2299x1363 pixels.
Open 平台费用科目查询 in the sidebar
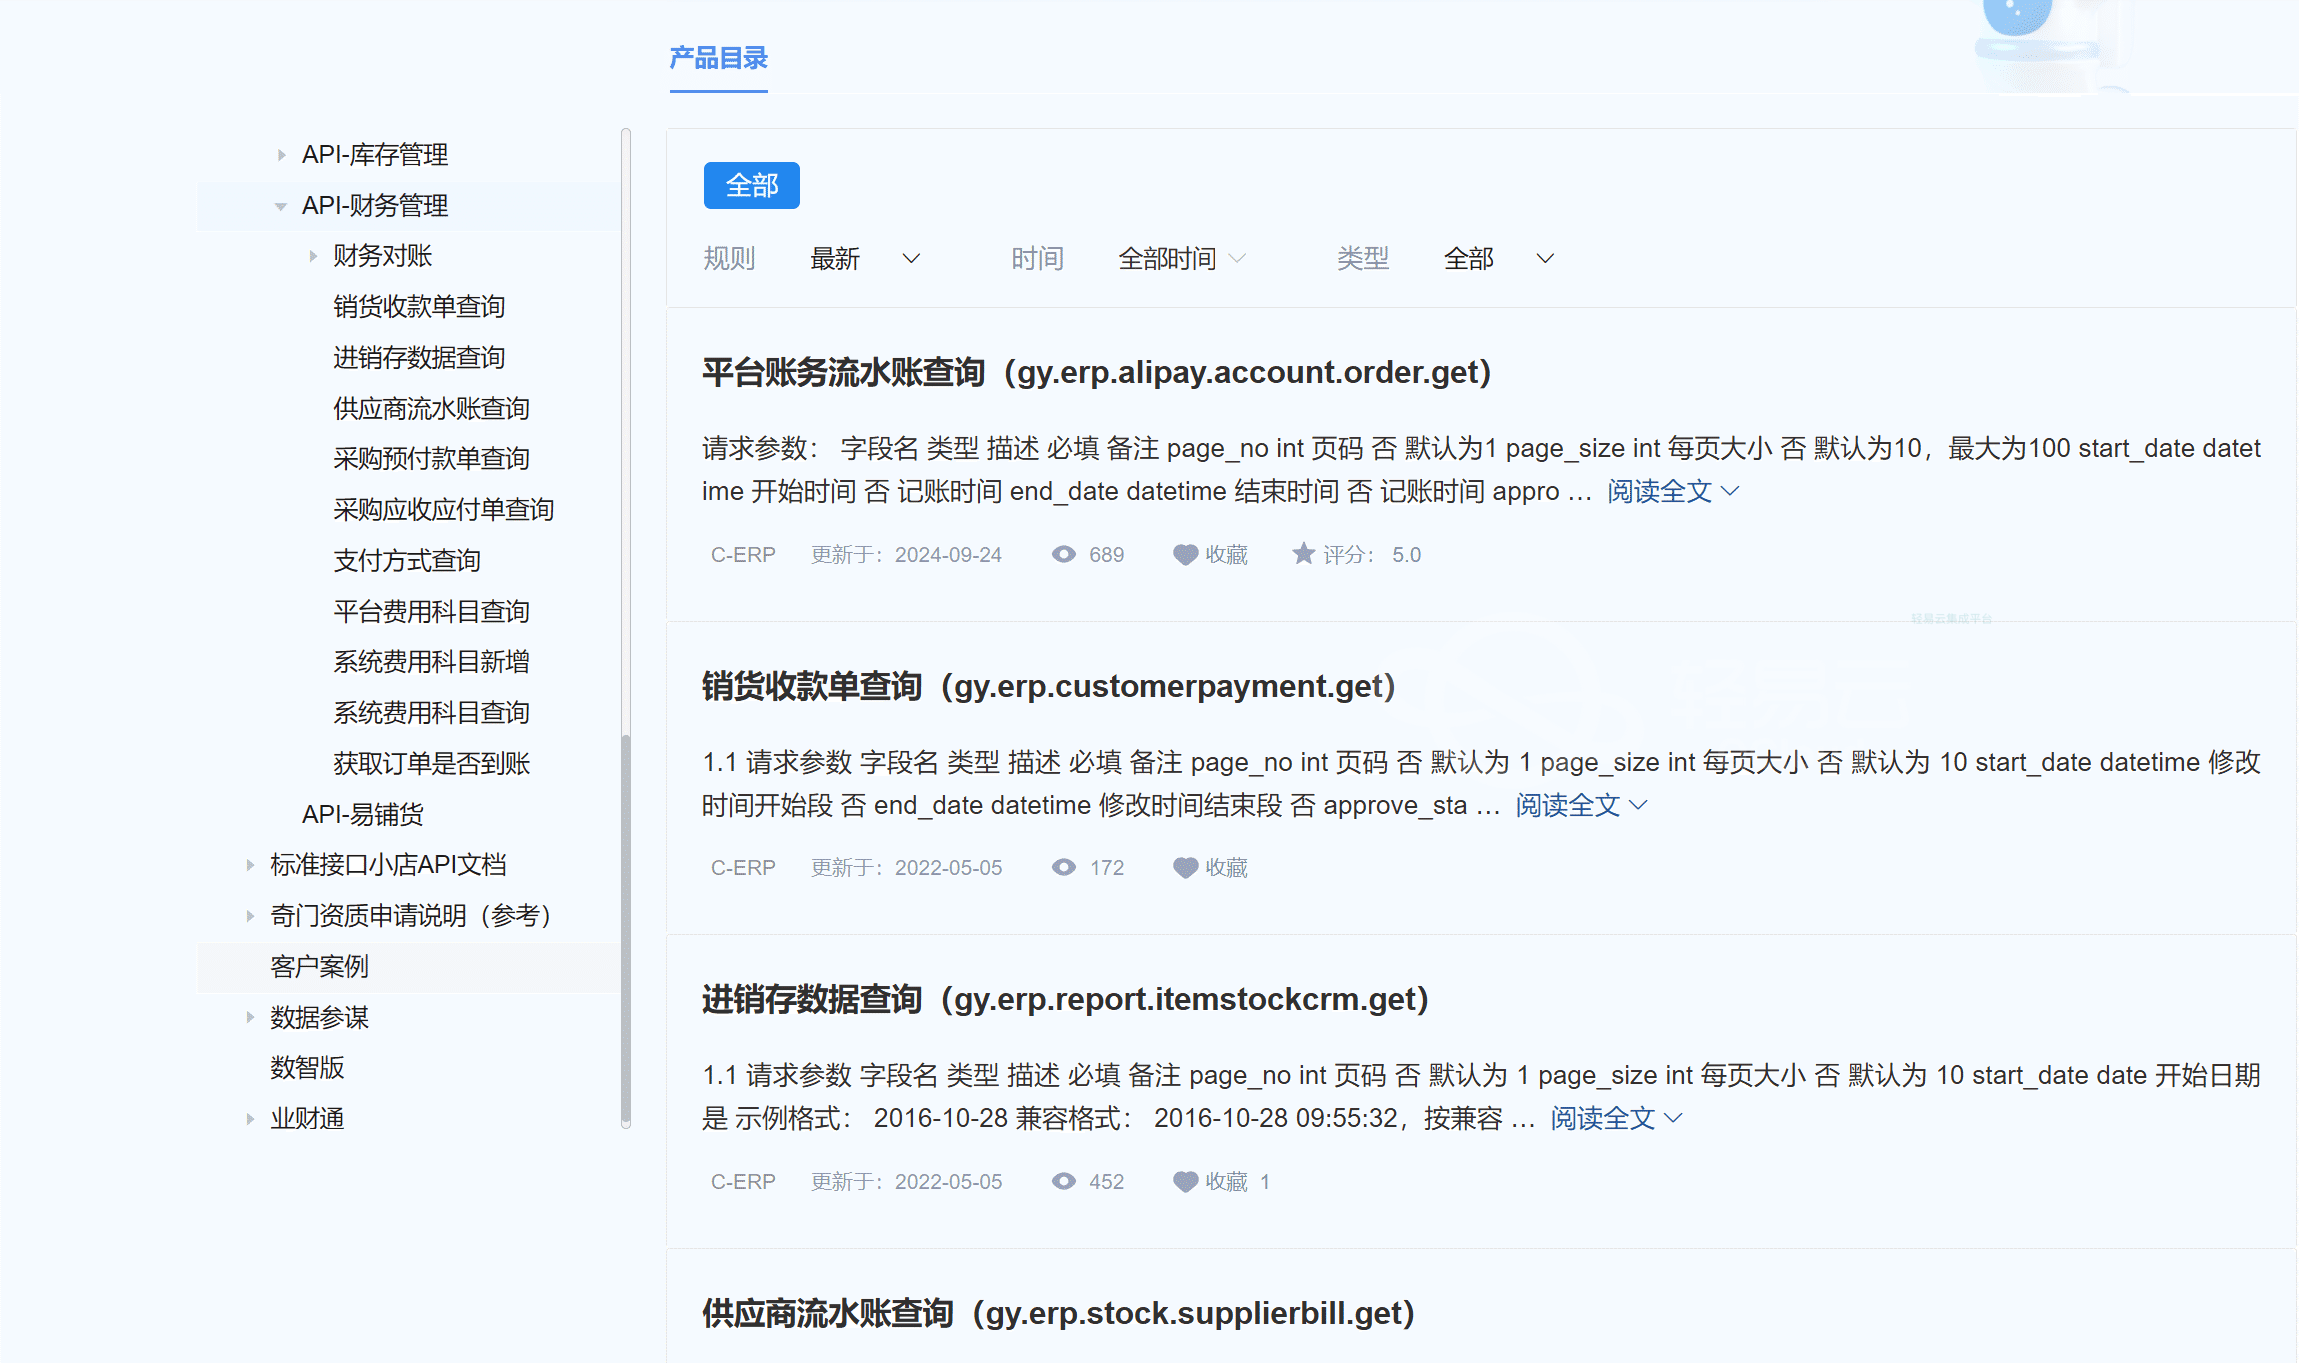point(431,612)
